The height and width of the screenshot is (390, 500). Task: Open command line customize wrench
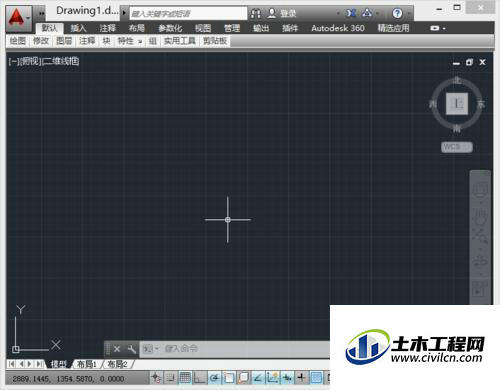pyautogui.click(x=132, y=349)
